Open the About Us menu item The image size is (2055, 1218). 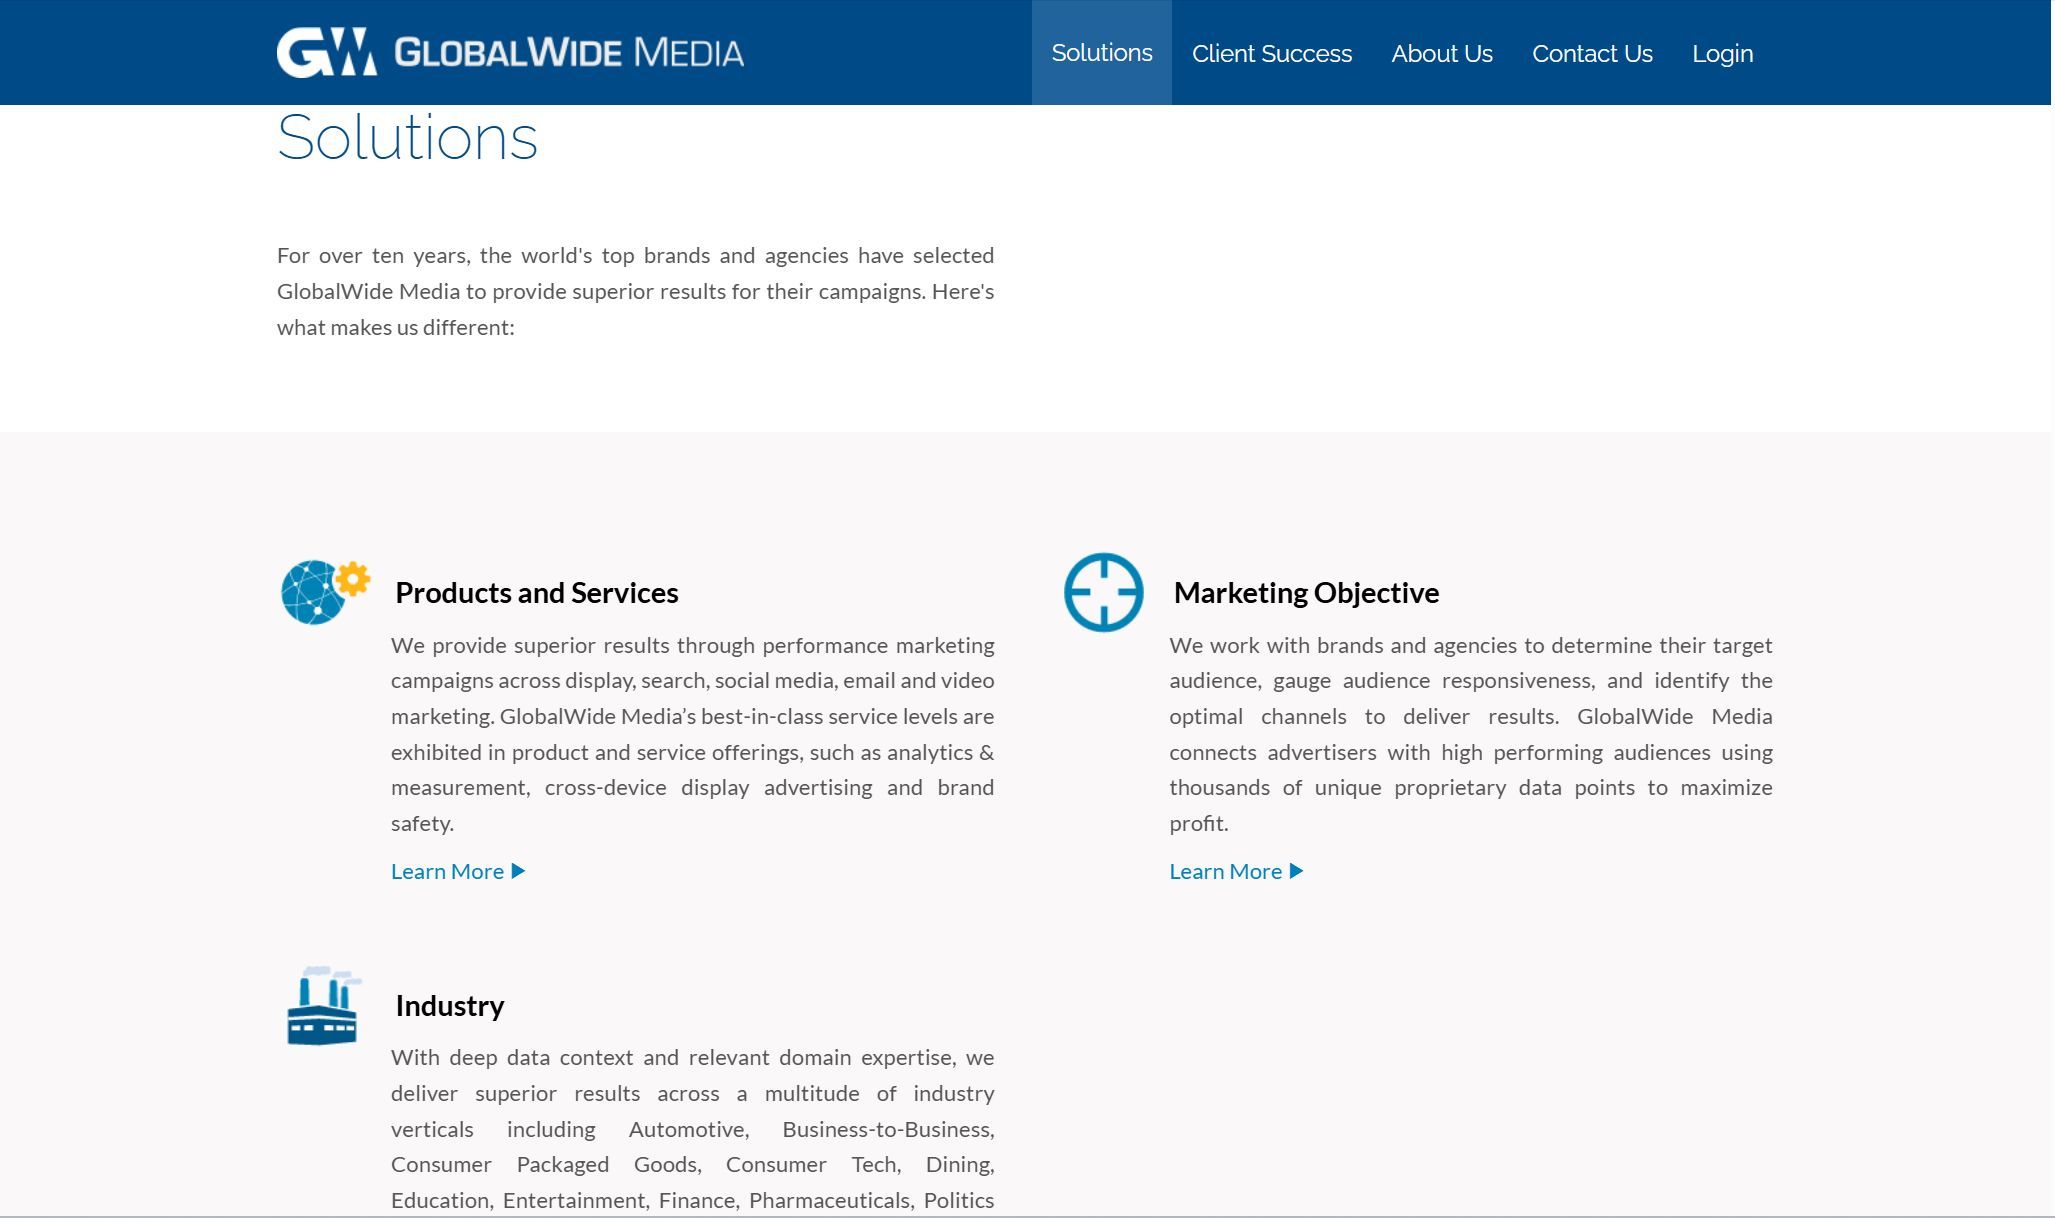1441,54
